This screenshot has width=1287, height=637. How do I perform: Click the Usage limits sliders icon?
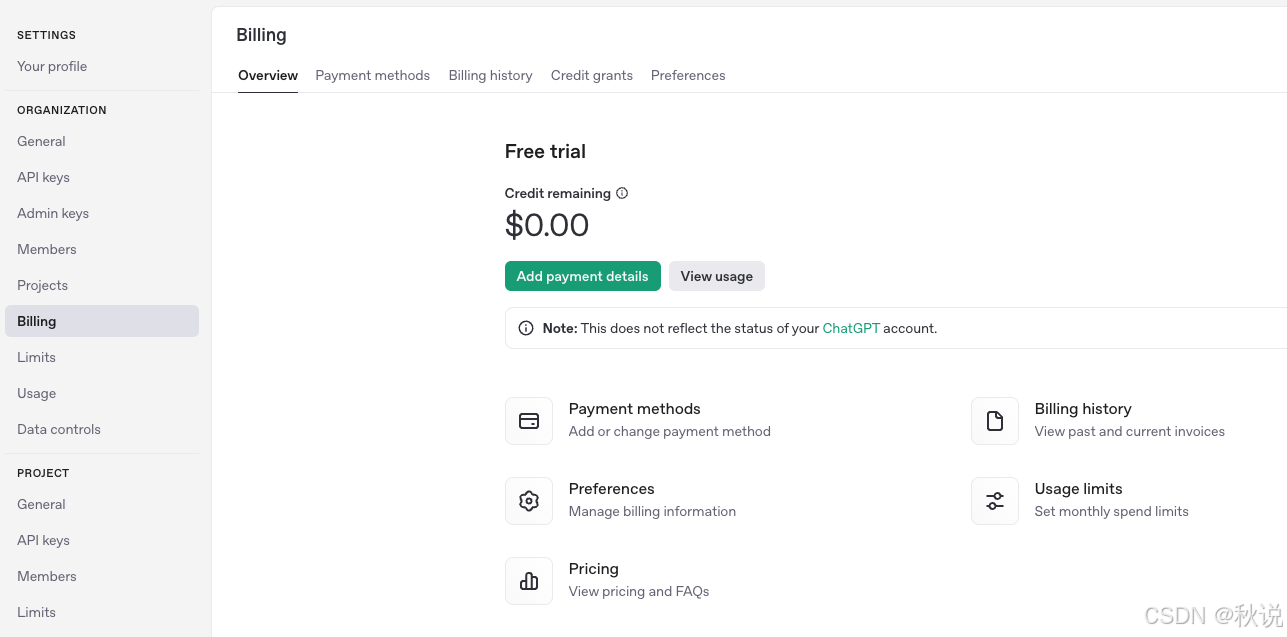(x=995, y=501)
